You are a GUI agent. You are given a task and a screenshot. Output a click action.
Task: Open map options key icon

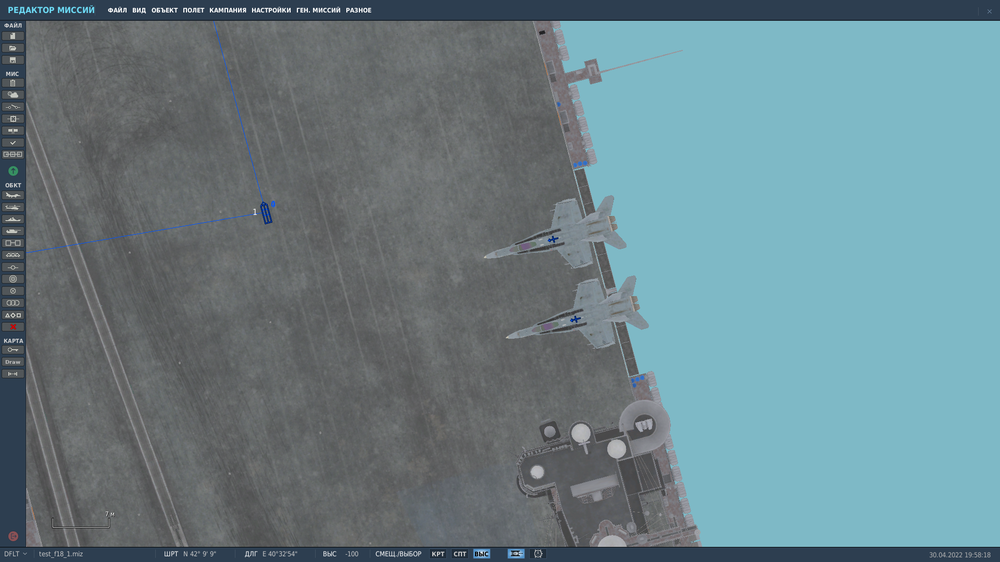coord(13,350)
